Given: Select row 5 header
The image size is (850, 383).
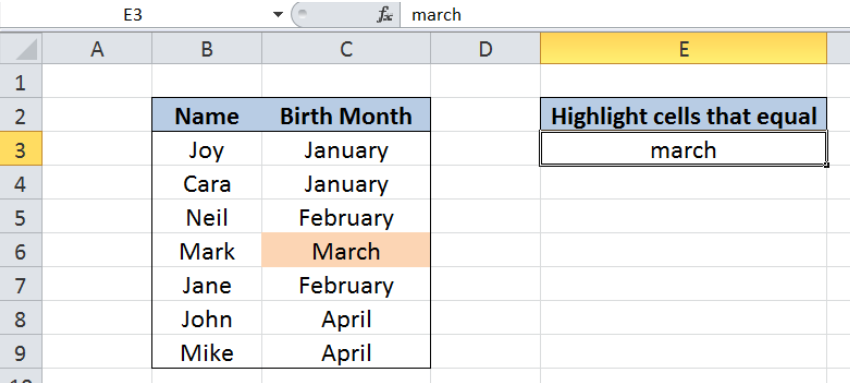Looking at the screenshot, I should 21,217.
